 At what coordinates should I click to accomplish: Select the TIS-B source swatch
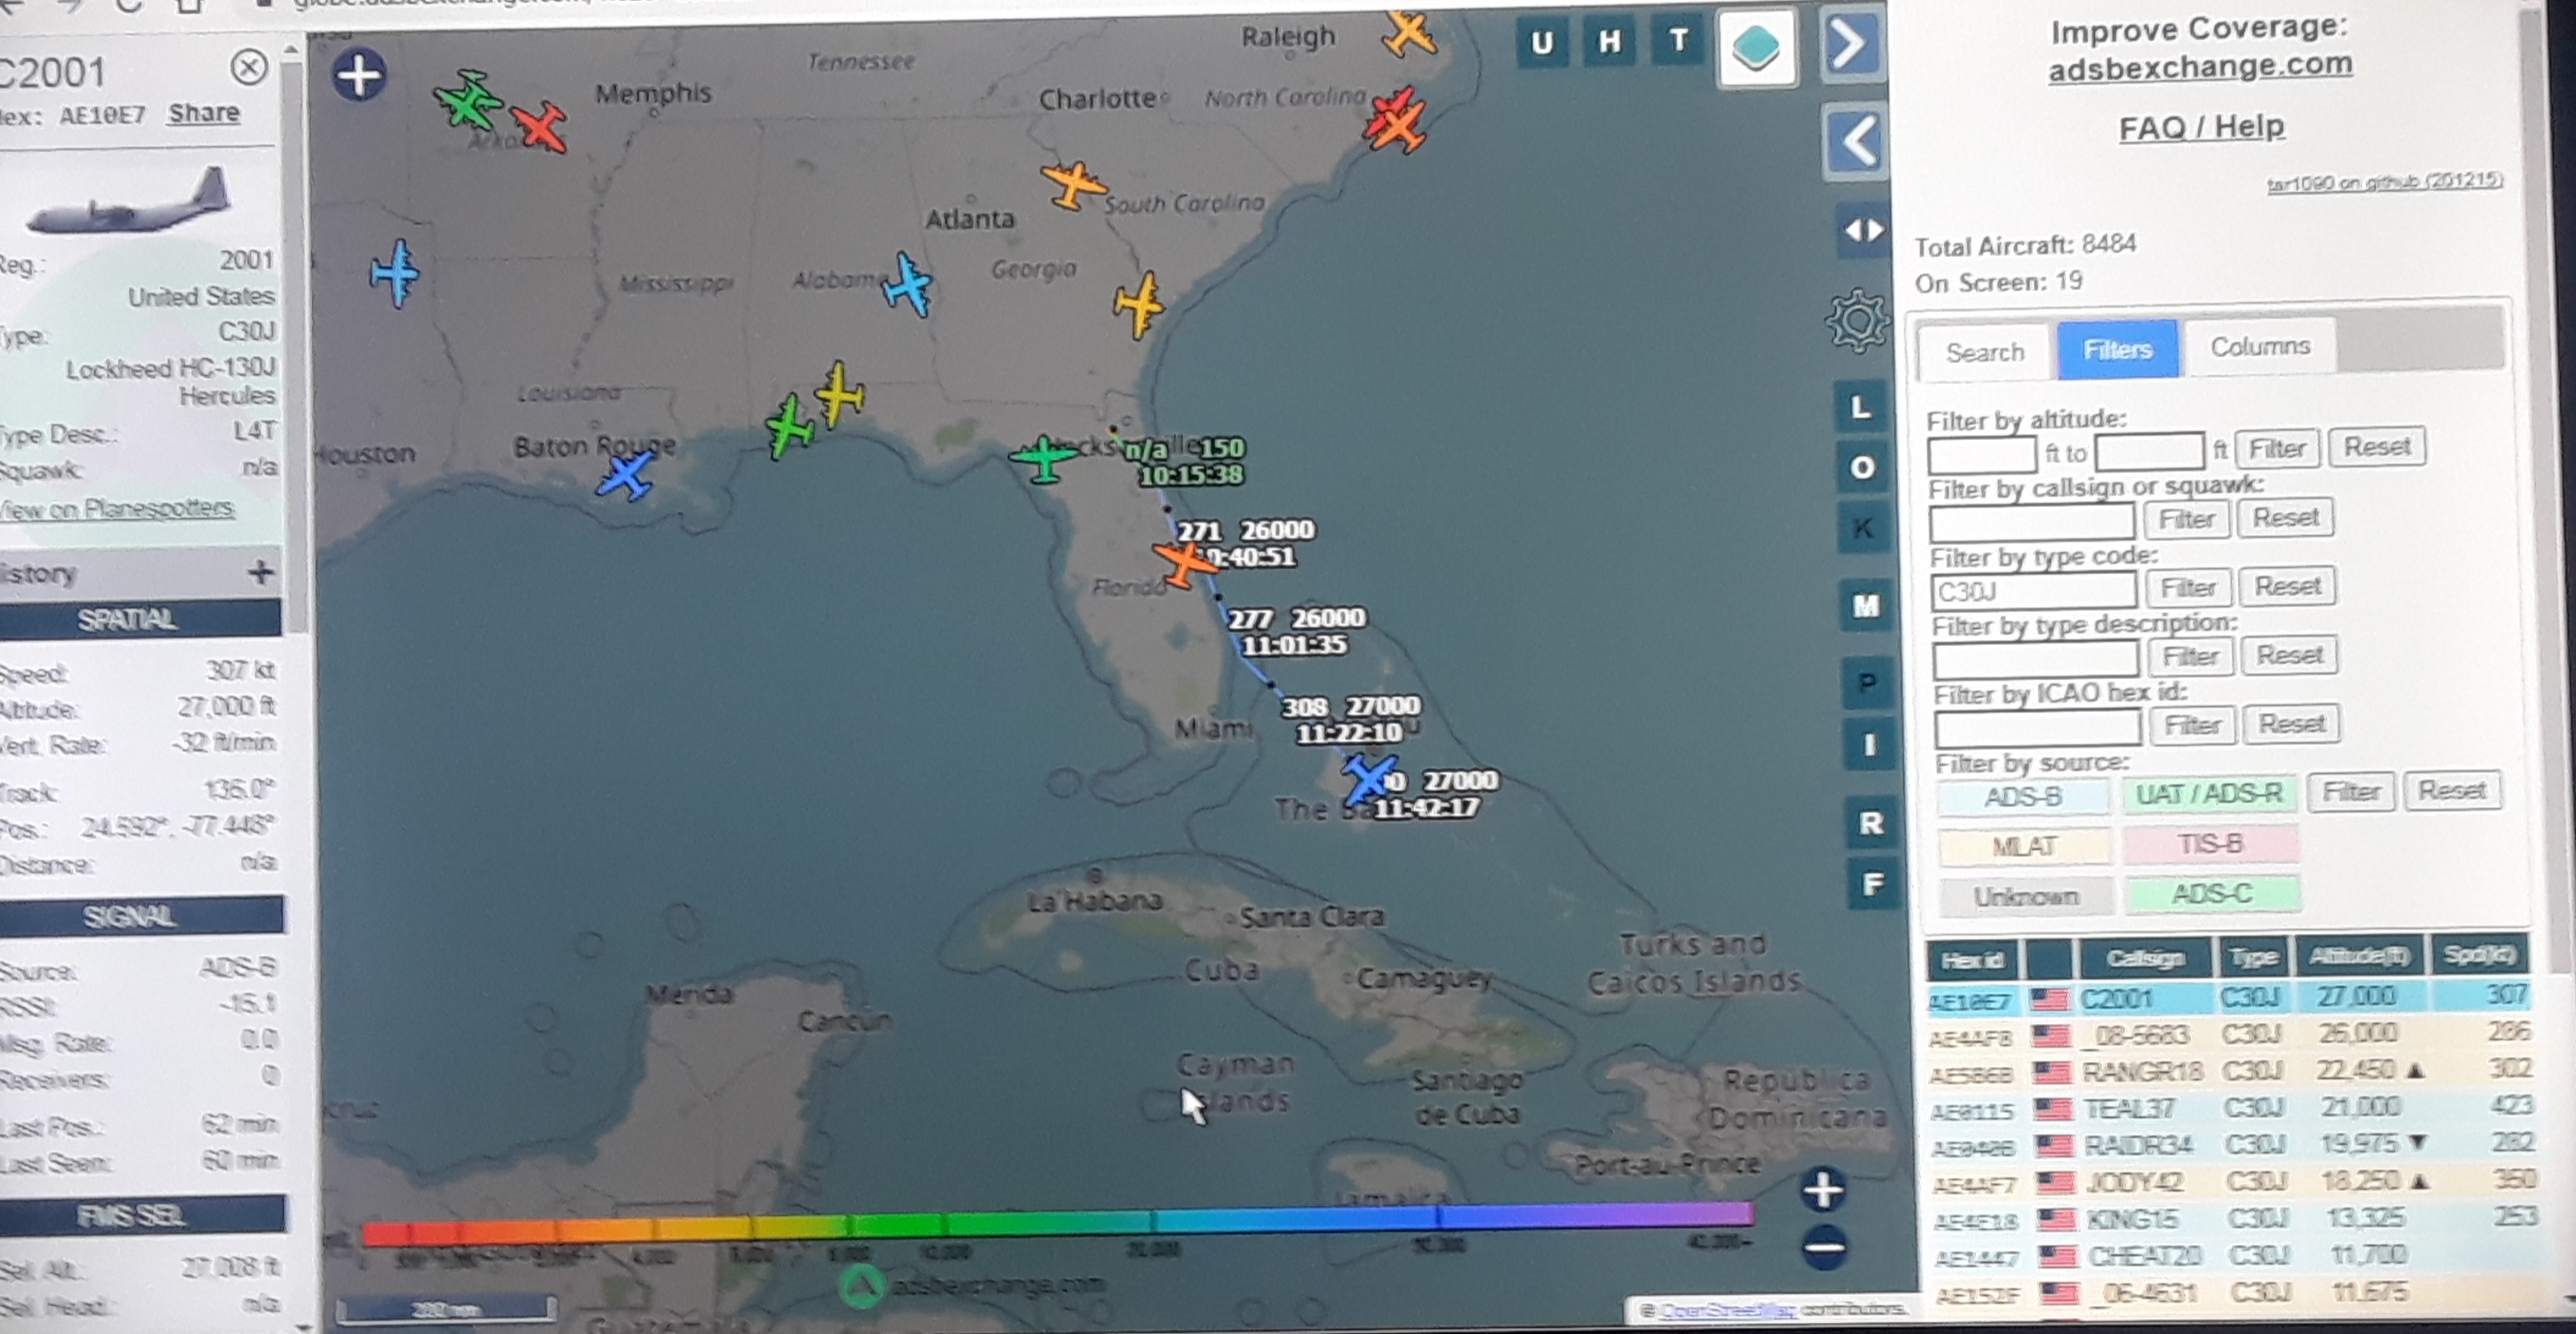coord(2211,844)
